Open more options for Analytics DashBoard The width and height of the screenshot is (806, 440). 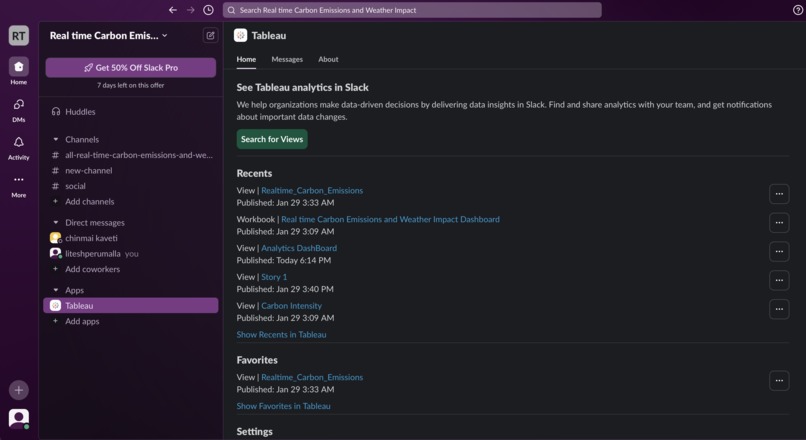click(779, 251)
